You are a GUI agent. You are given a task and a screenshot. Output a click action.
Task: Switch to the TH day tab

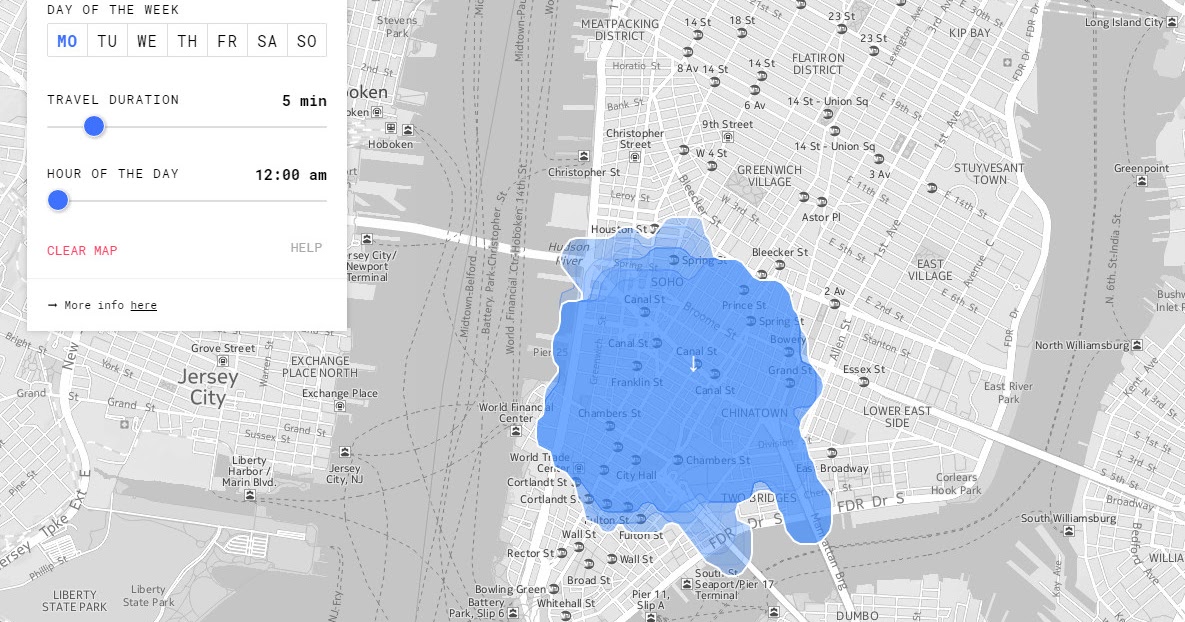pos(187,41)
